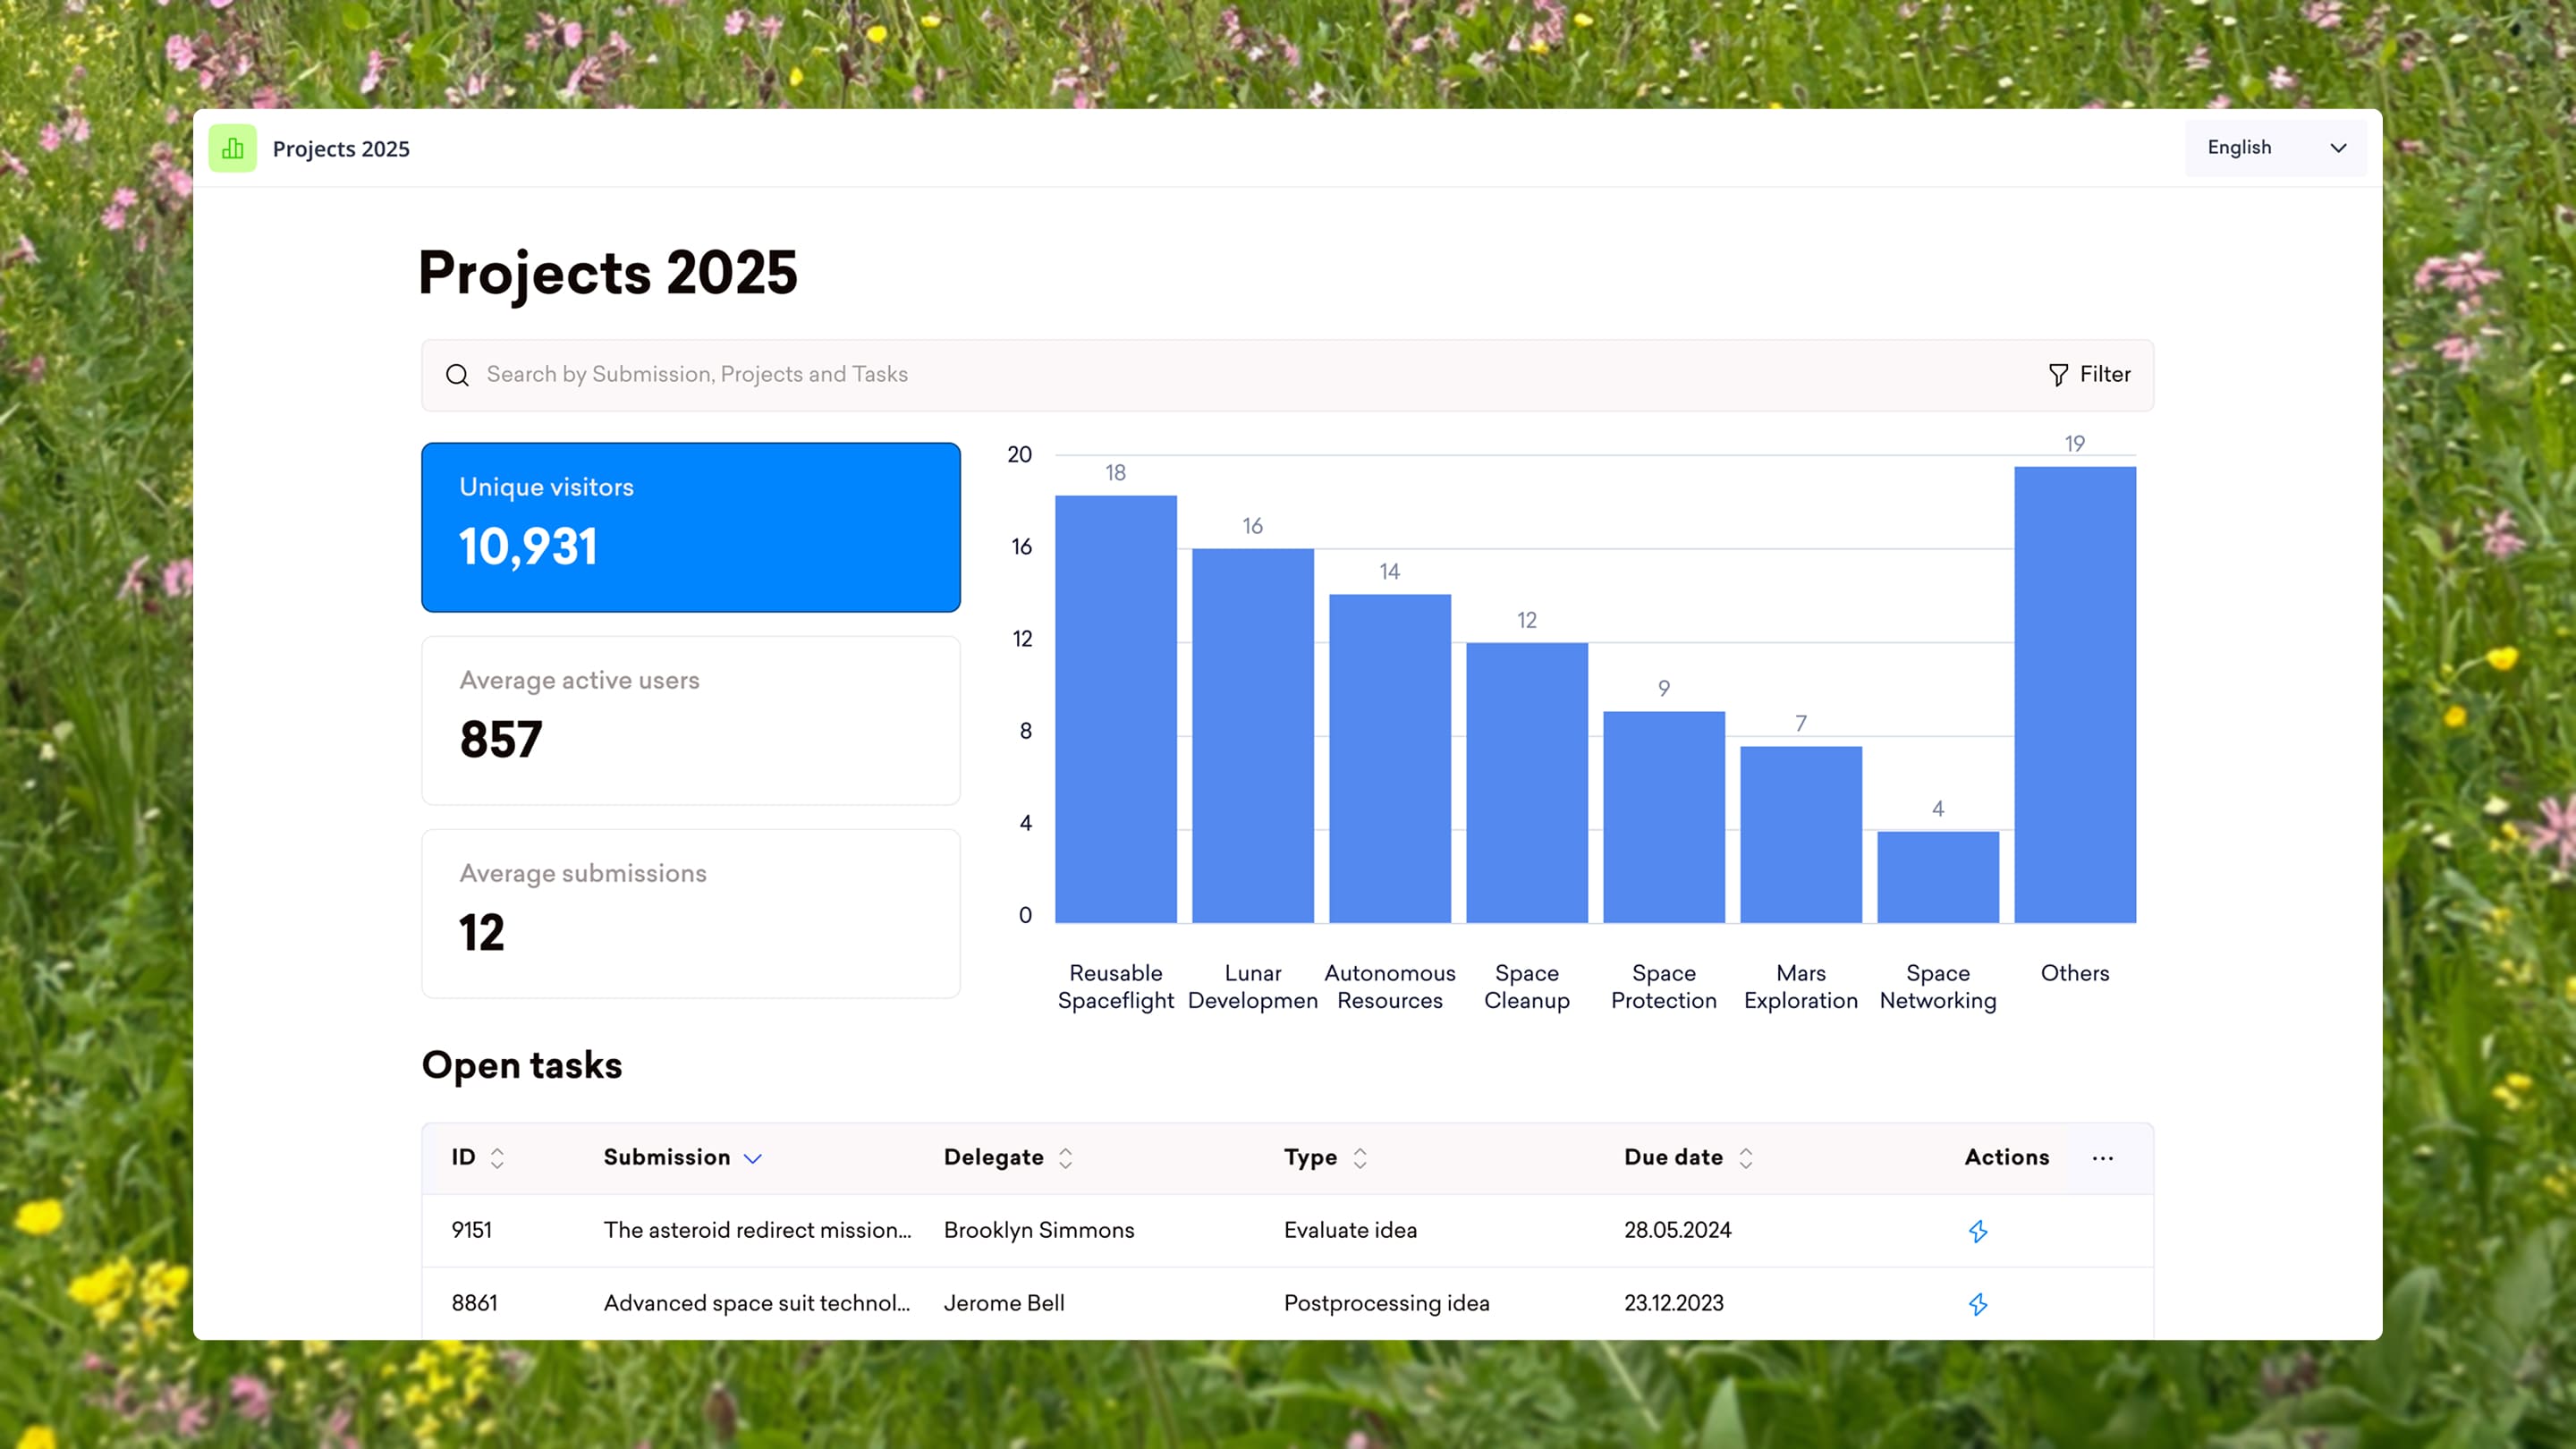This screenshot has height=1449, width=2576.
Task: Click the Type column header label
Action: (x=1310, y=1158)
